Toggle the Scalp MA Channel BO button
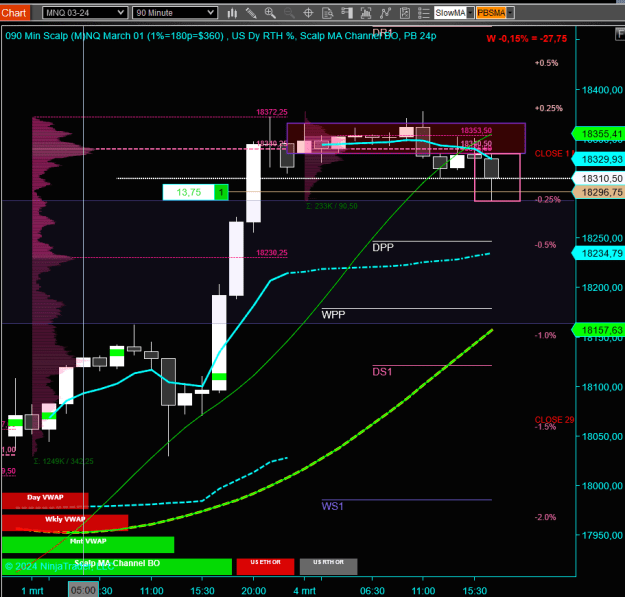This screenshot has height=597, width=625. [x=117, y=566]
